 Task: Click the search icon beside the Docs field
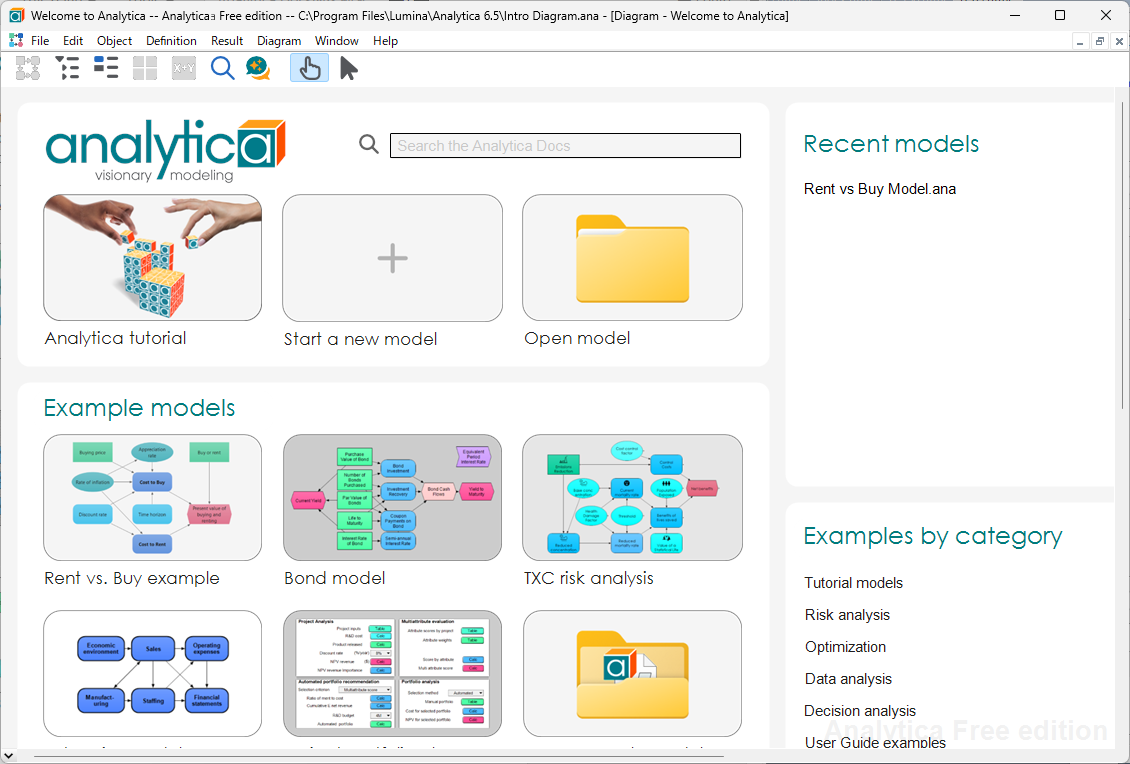pos(369,145)
